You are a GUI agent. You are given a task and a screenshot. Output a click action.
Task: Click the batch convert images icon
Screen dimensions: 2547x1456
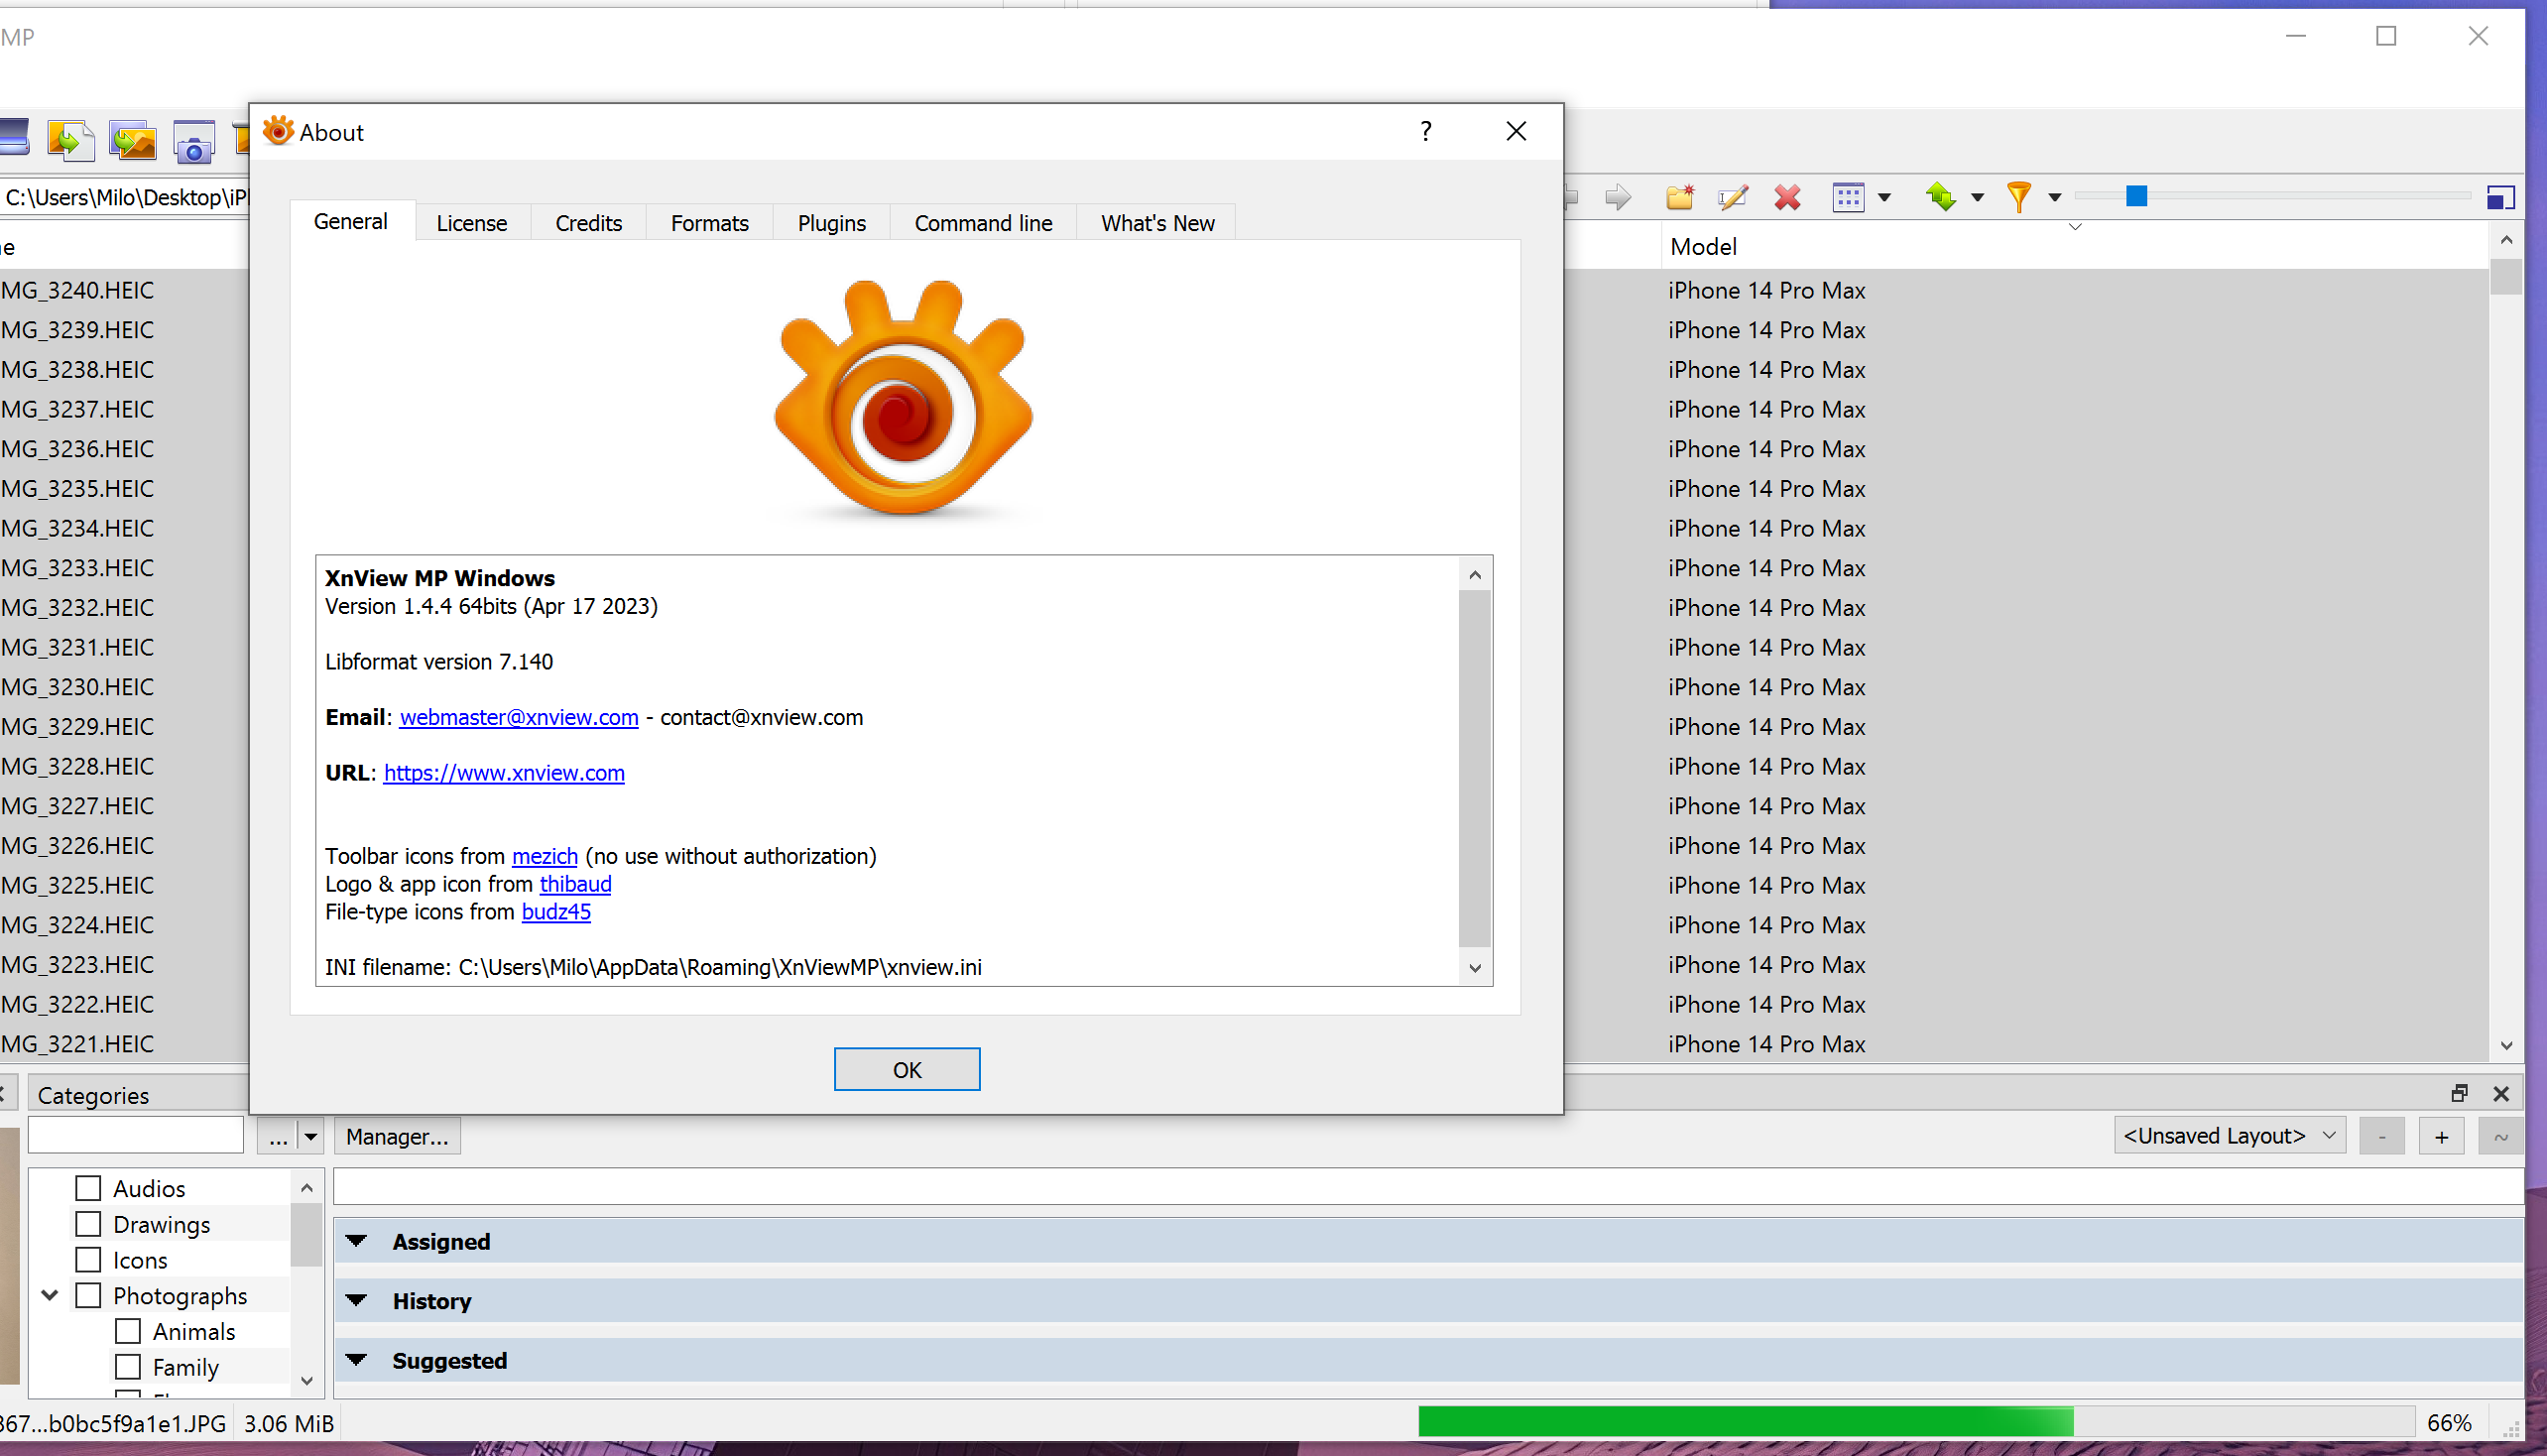click(x=133, y=141)
